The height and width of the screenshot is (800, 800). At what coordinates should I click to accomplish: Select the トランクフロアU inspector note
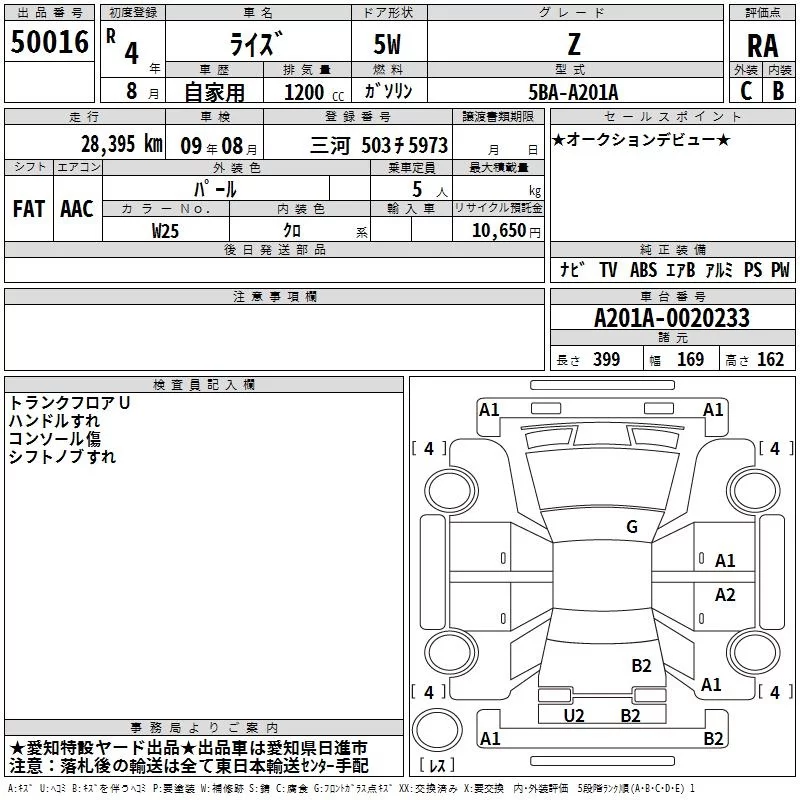pos(70,403)
